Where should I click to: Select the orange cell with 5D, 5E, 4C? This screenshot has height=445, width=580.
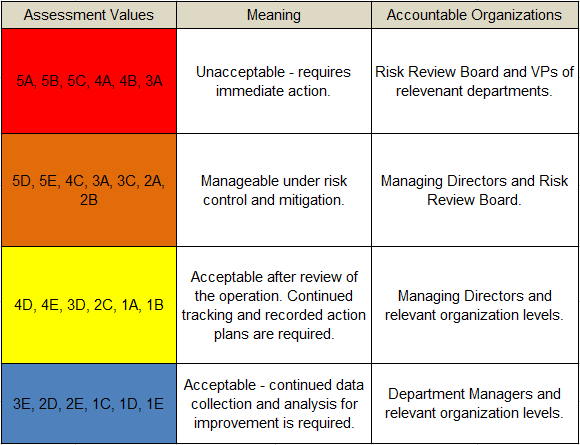89,190
